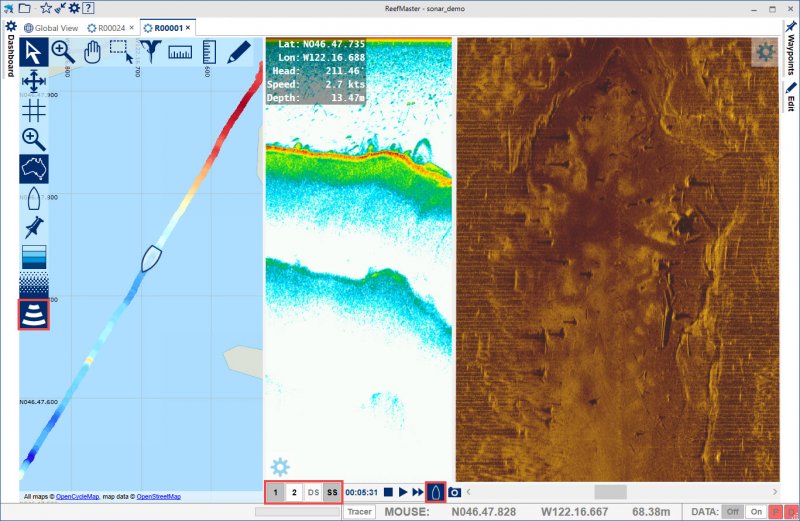Click the sidescan horizontal scrollbar thumb
This screenshot has width=800, height=521.
[x=610, y=492]
